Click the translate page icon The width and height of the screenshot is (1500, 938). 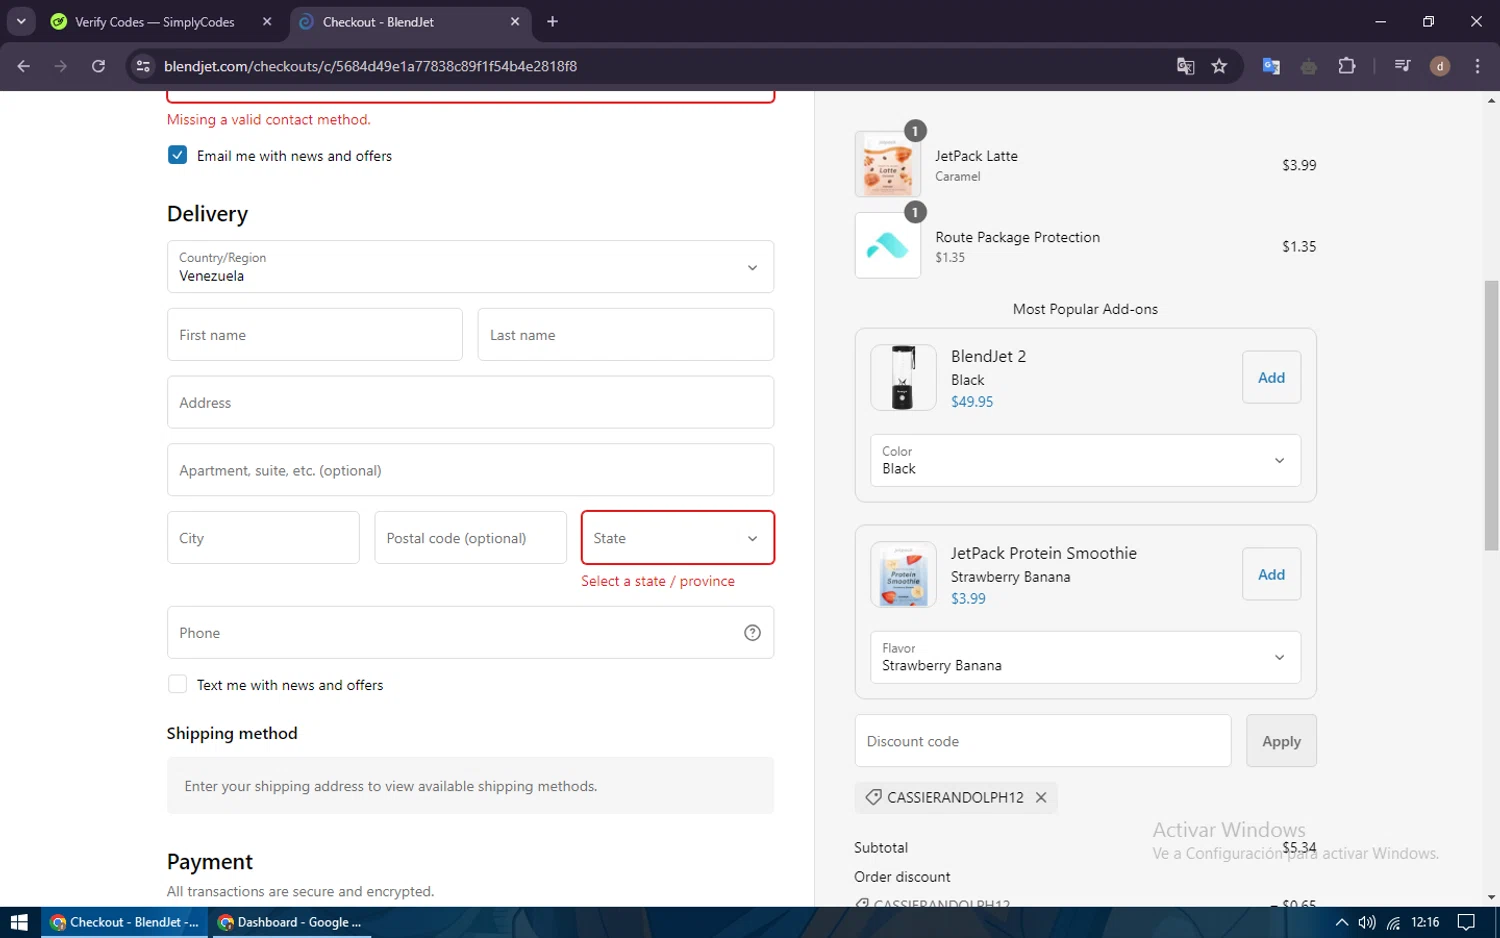click(x=1186, y=66)
